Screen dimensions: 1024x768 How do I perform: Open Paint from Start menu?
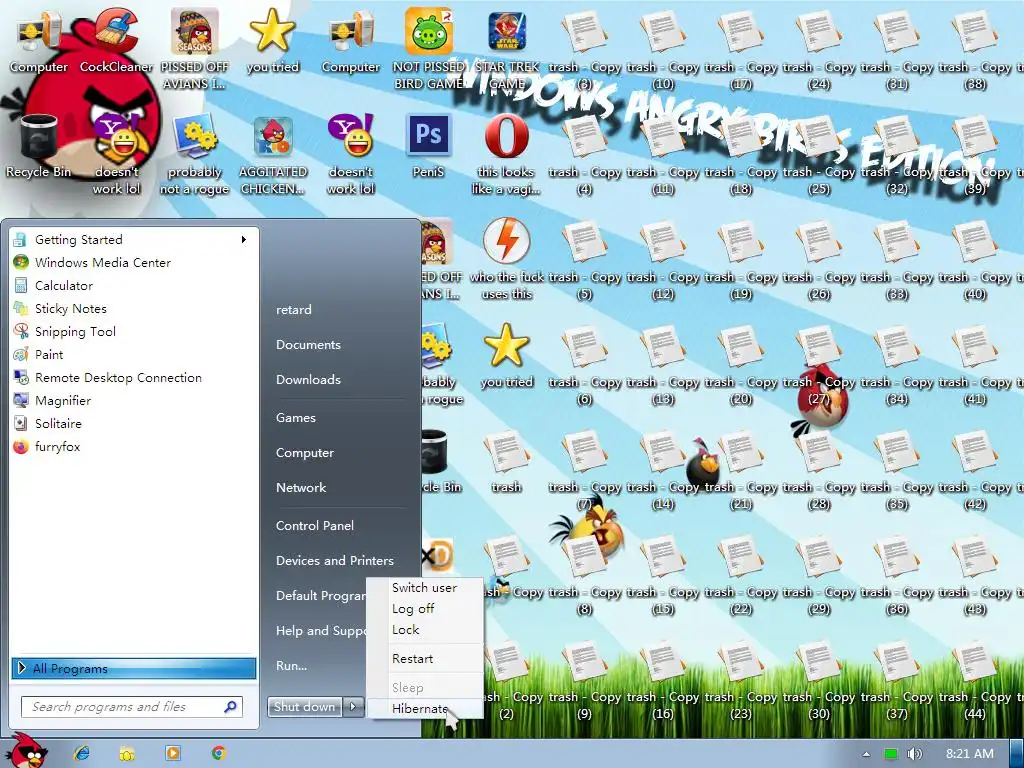pyautogui.click(x=134, y=355)
